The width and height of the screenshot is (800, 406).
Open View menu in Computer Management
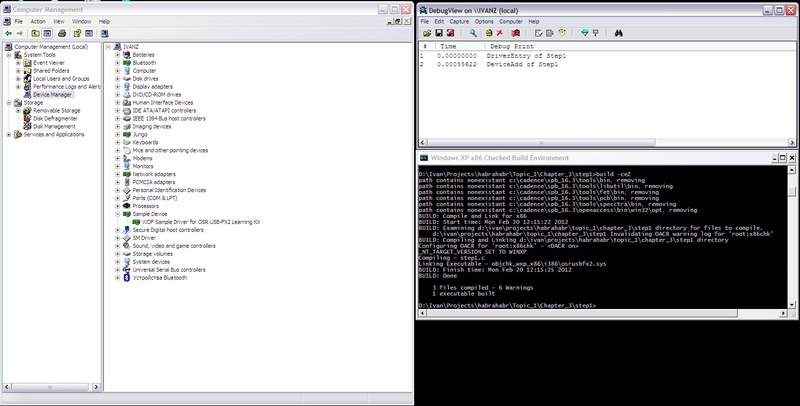tap(59, 21)
